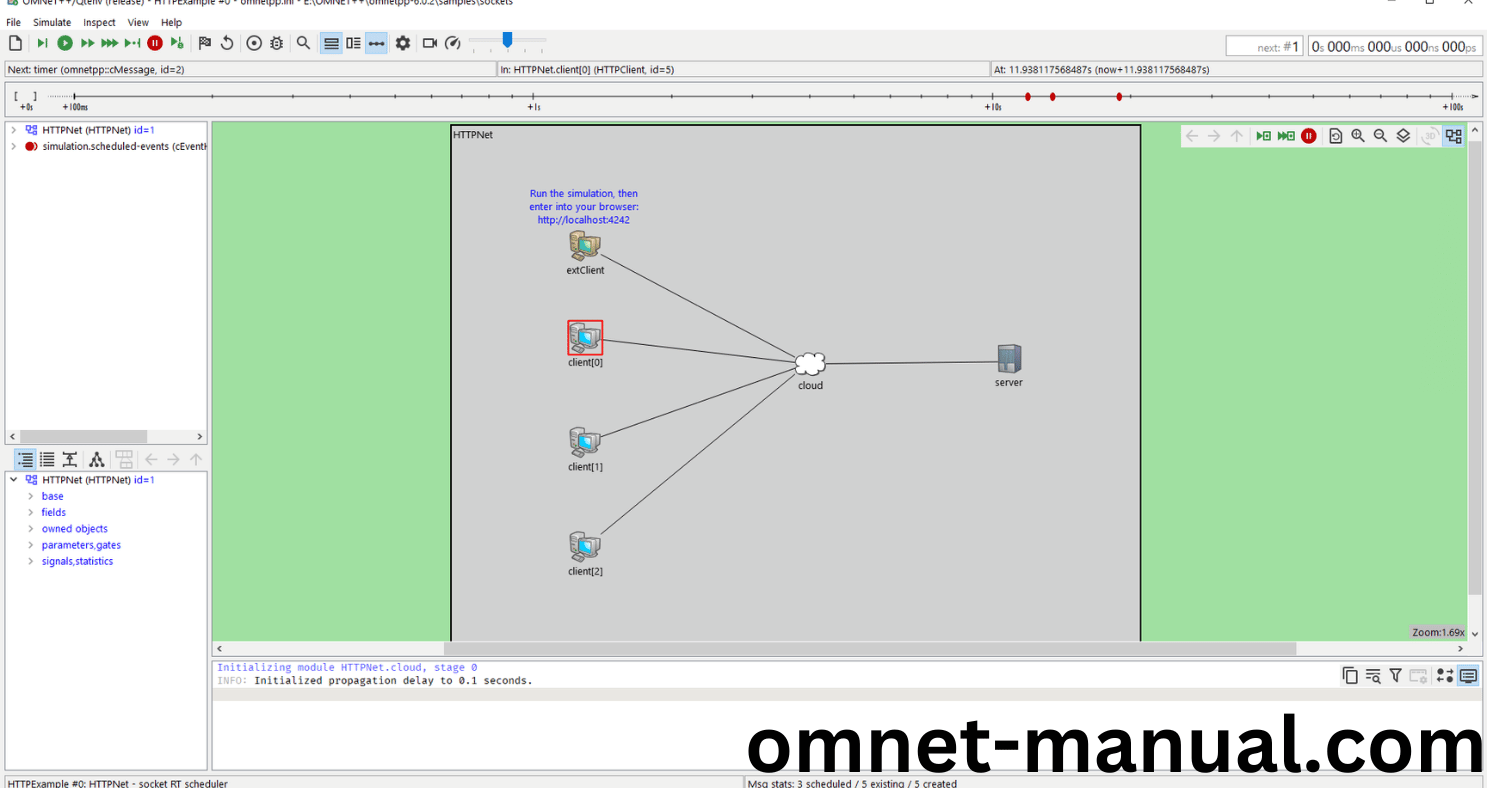Click the simulation speed slider handle
Image resolution: width=1487 pixels, height=788 pixels.
508,40
